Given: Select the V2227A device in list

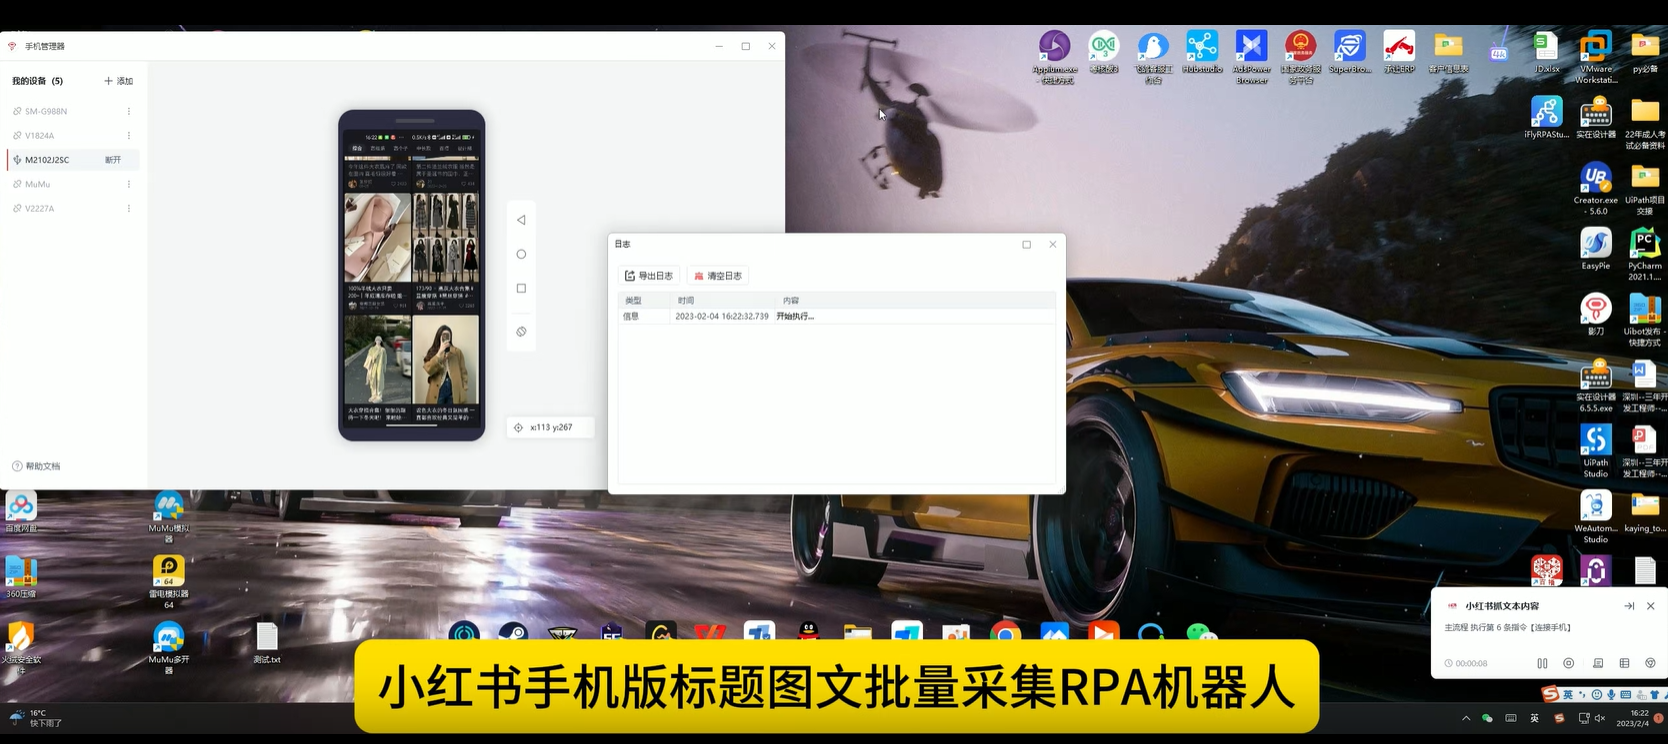Looking at the screenshot, I should tap(40, 208).
